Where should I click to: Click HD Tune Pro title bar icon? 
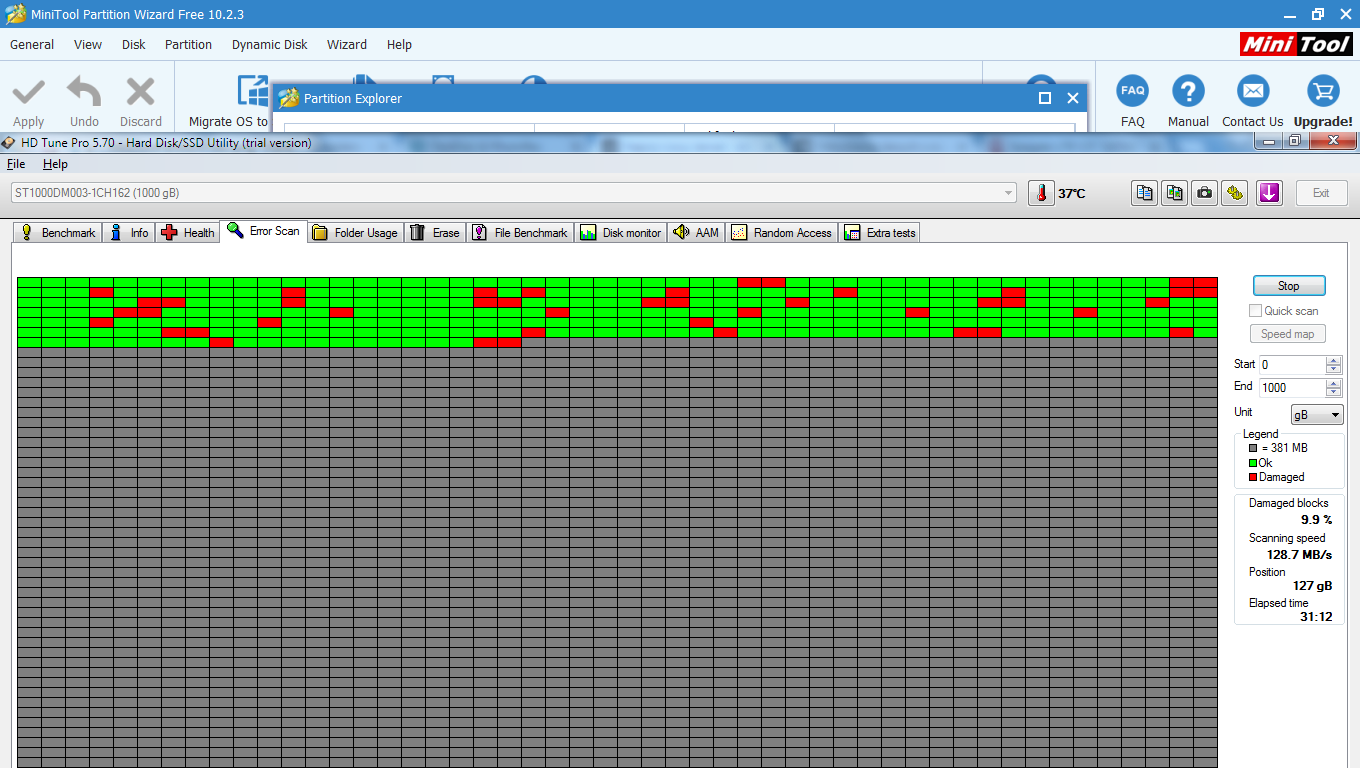(x=9, y=142)
